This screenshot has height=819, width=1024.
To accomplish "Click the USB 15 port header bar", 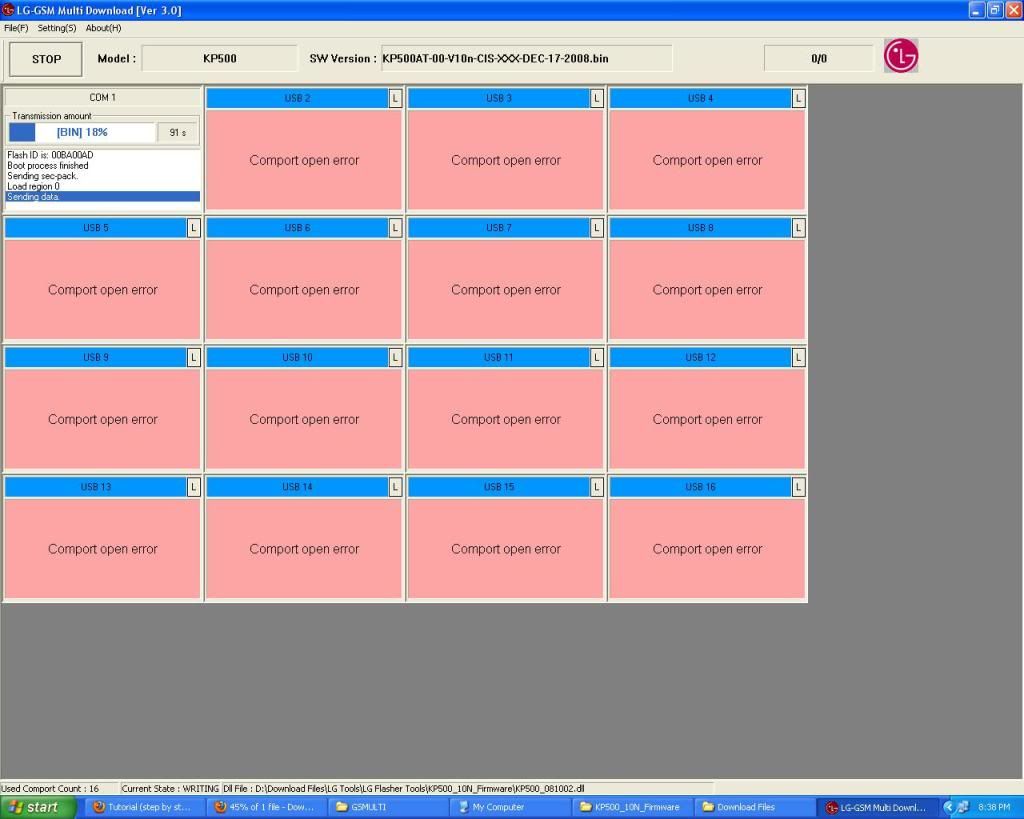I will (499, 487).
